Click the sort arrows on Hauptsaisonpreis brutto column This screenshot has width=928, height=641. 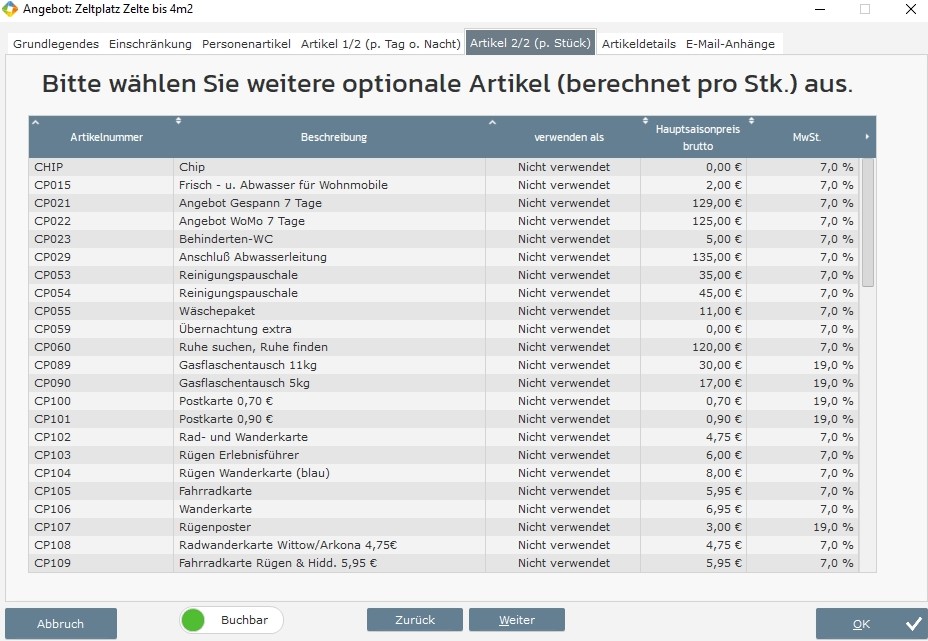pos(645,121)
